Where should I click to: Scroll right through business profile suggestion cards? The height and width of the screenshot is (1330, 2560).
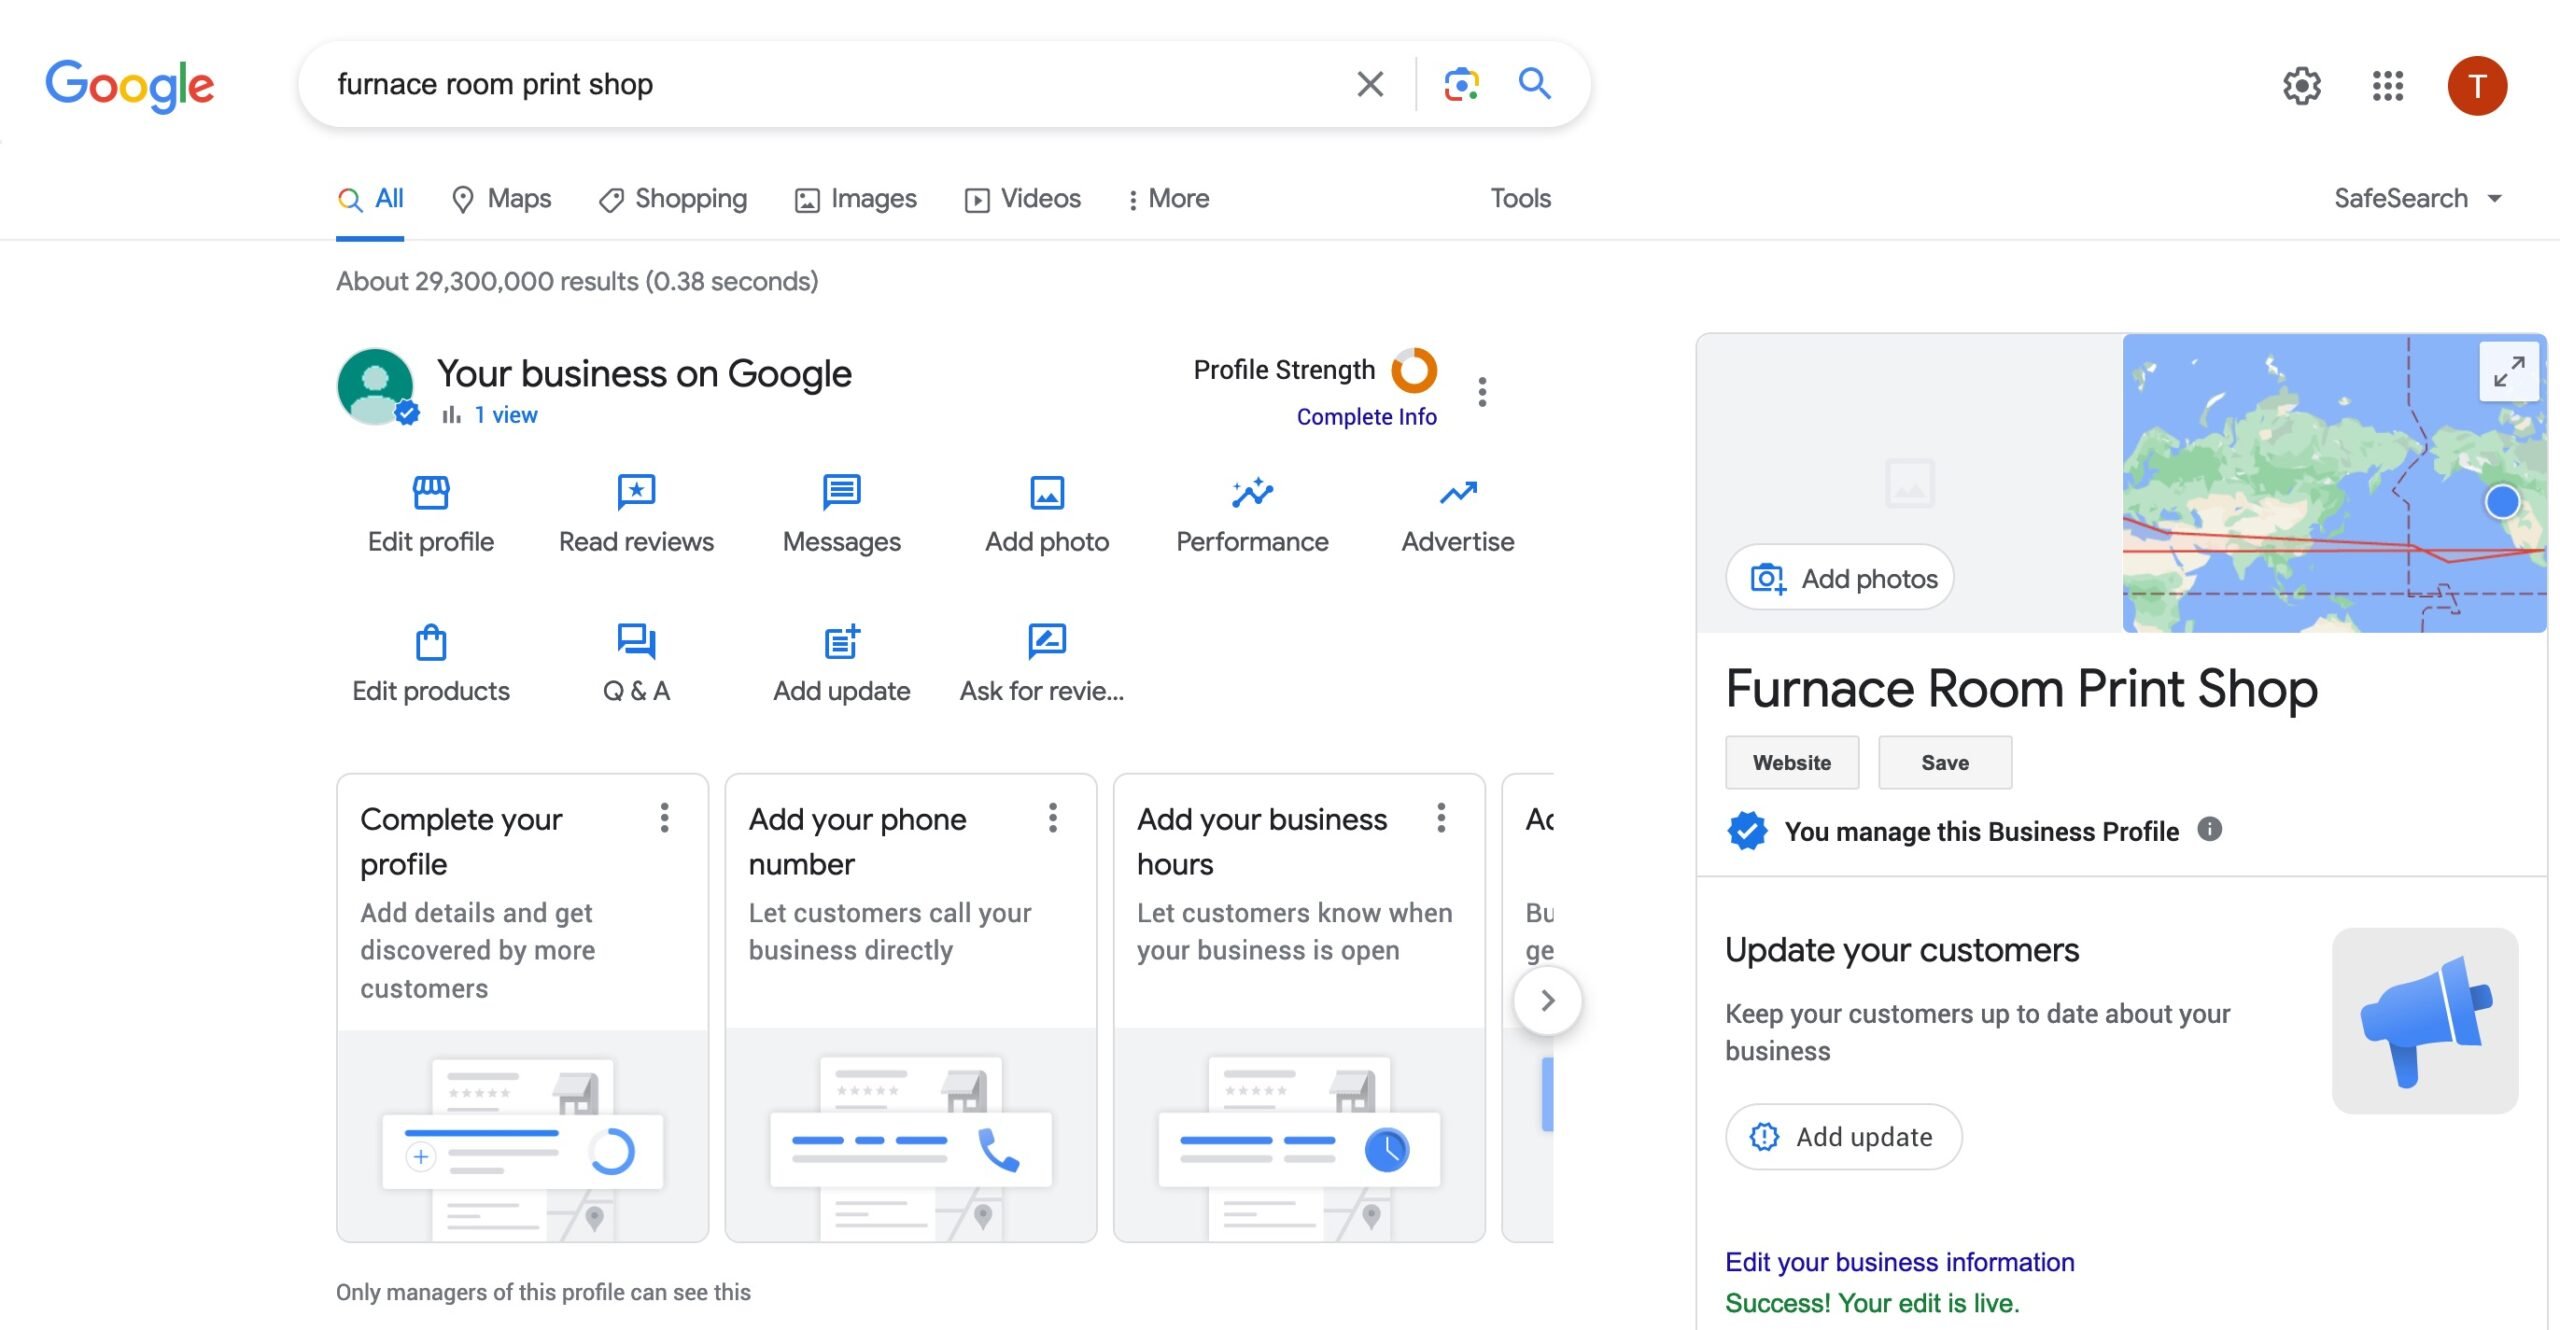point(1544,1000)
